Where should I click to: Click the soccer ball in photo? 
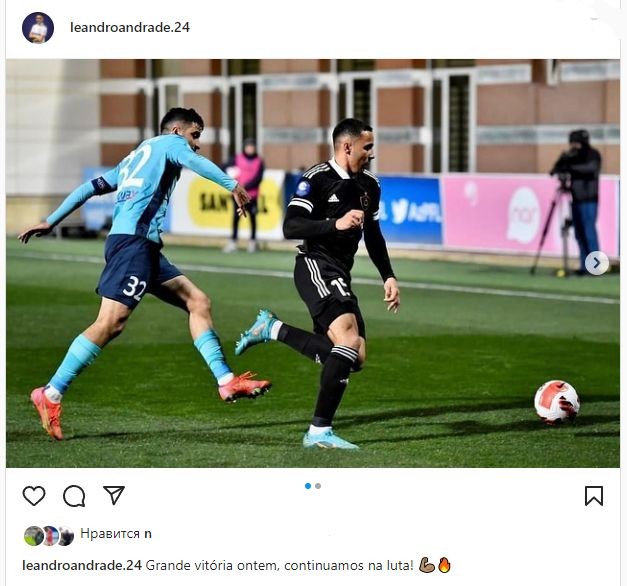click(557, 402)
